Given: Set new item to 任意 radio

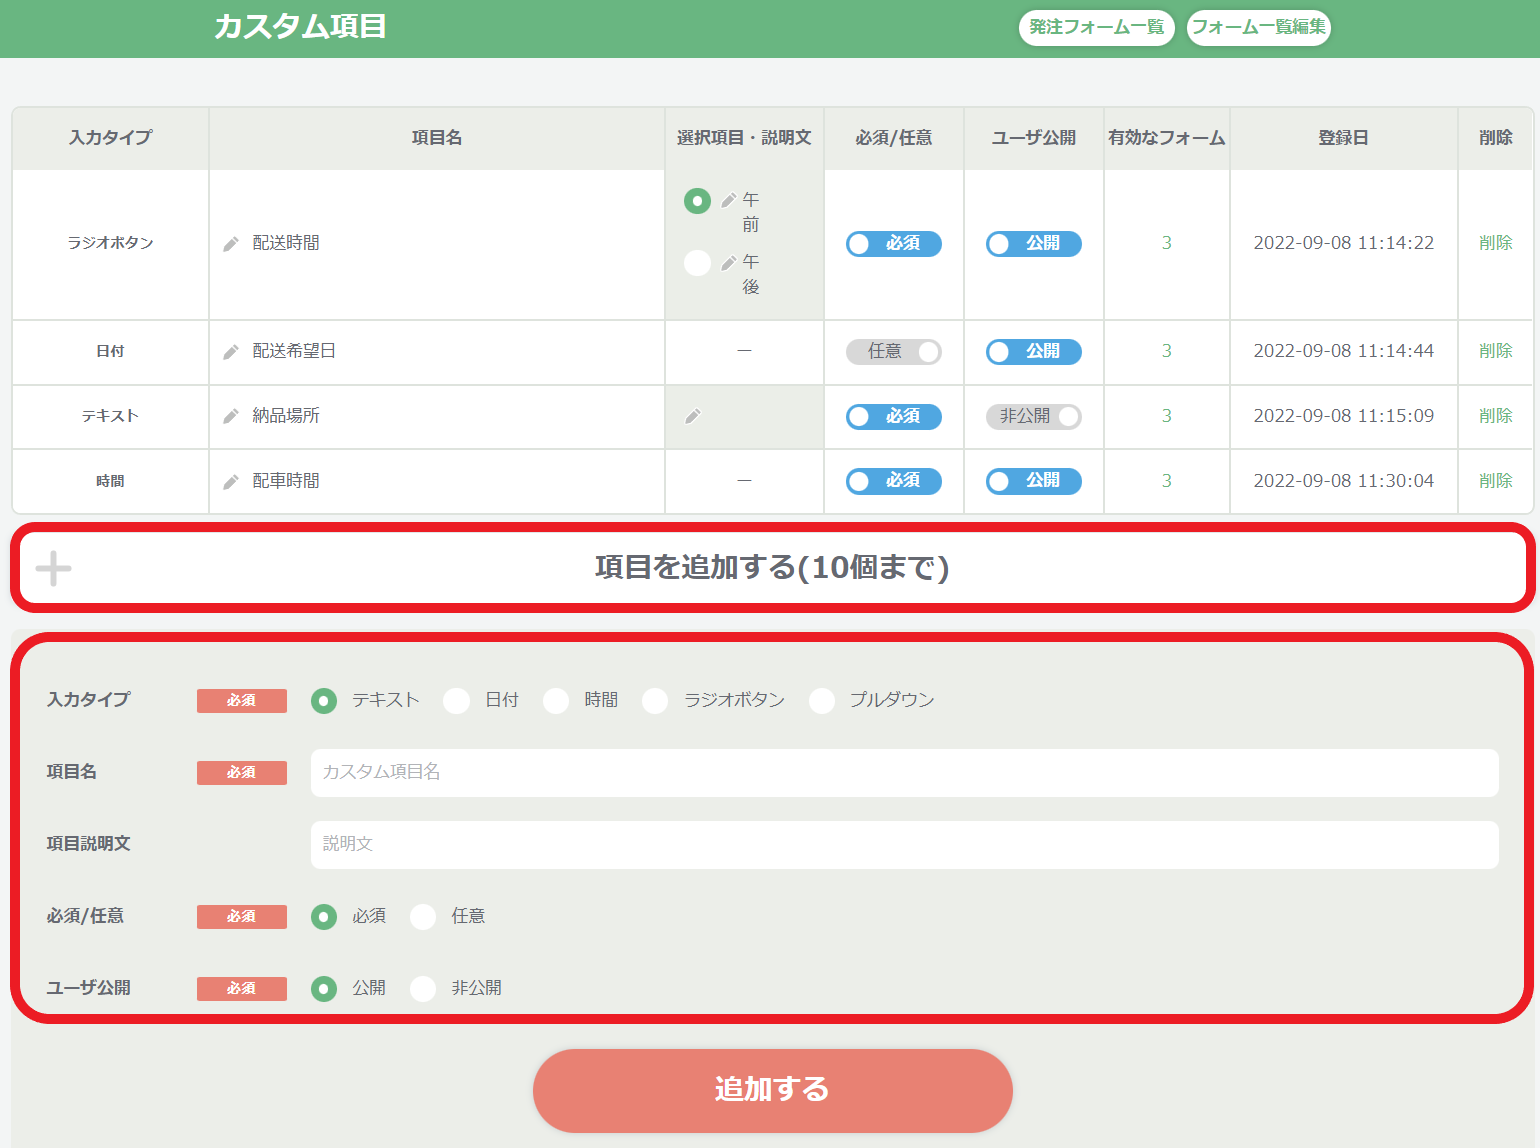Looking at the screenshot, I should click(423, 917).
